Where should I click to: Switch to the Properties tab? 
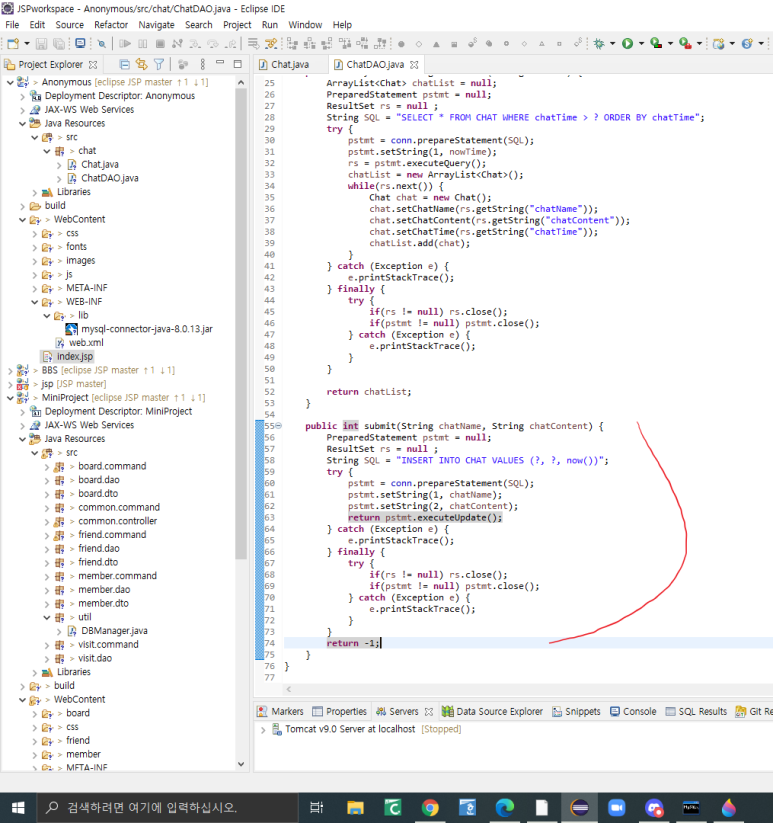click(x=340, y=712)
